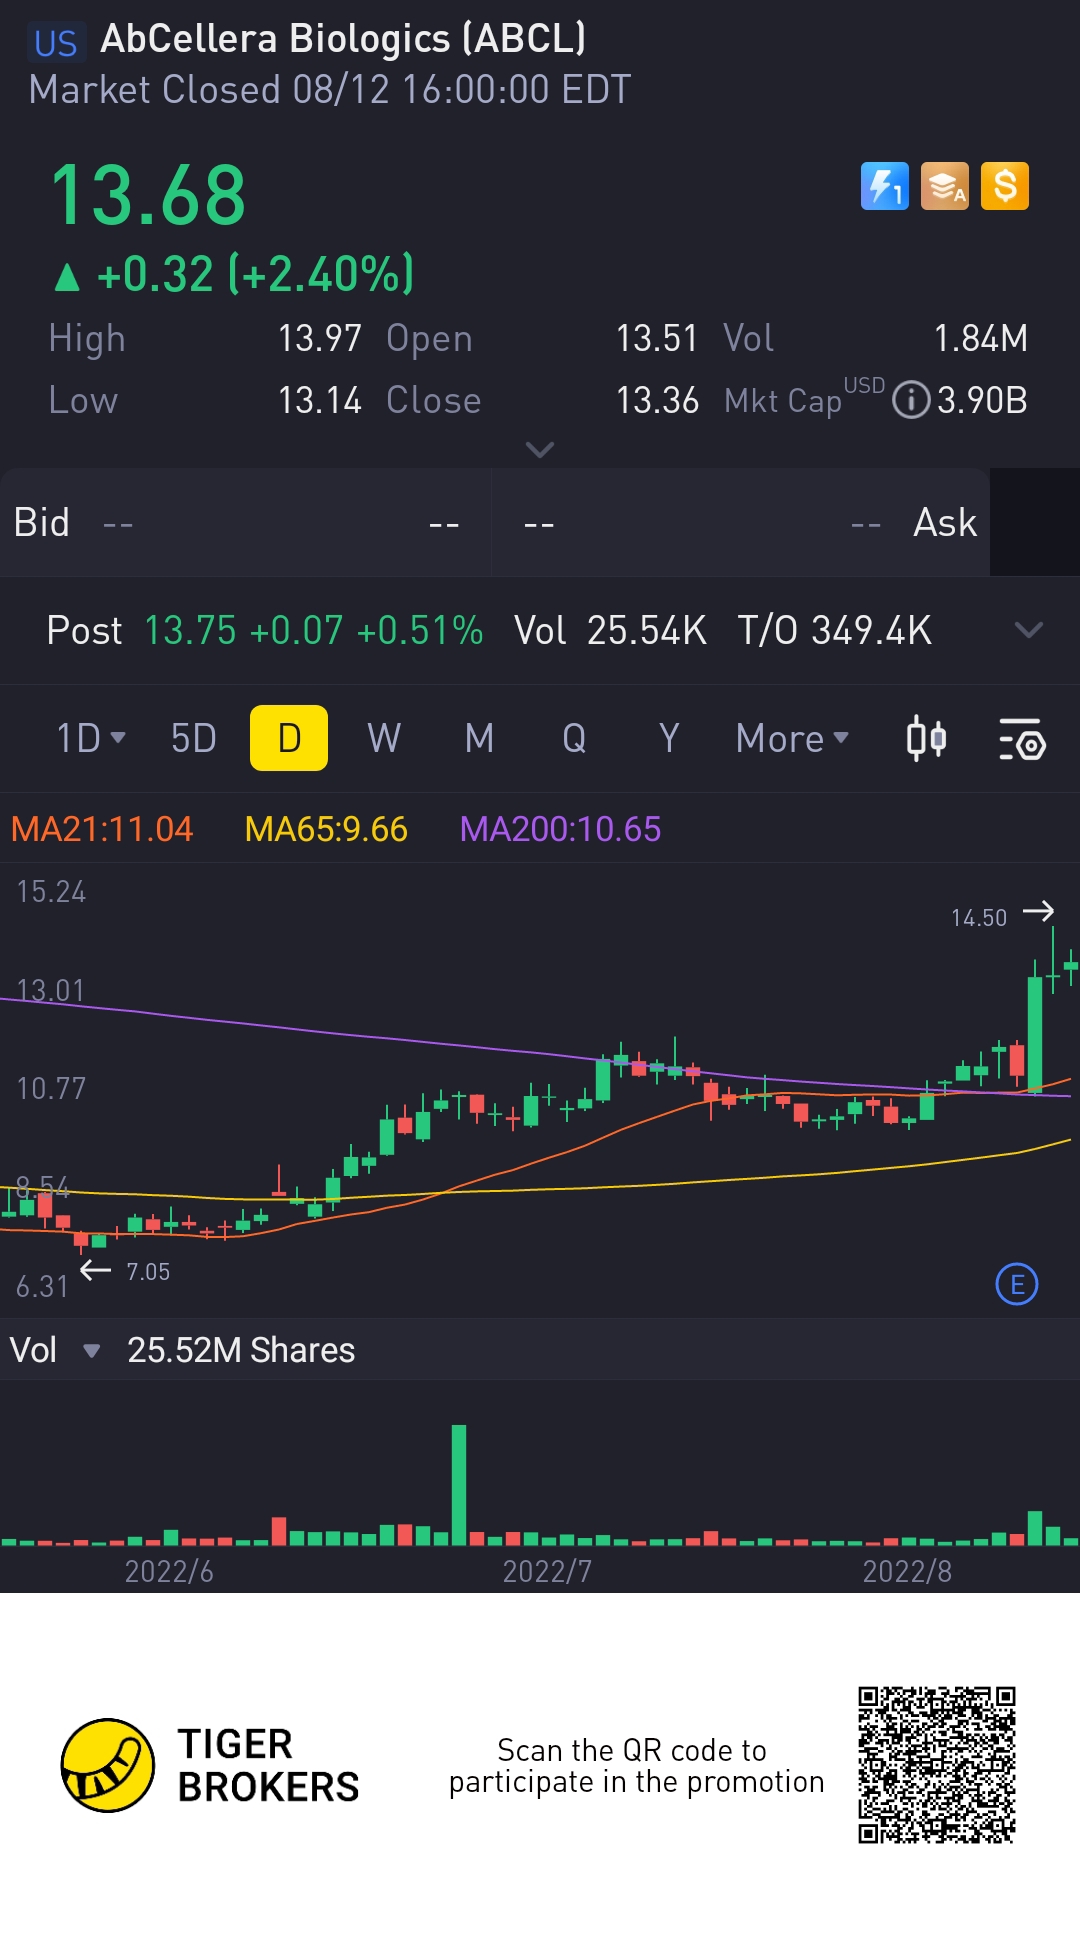
Task: Tap 25.52M Shares volume label
Action: pos(241,1350)
